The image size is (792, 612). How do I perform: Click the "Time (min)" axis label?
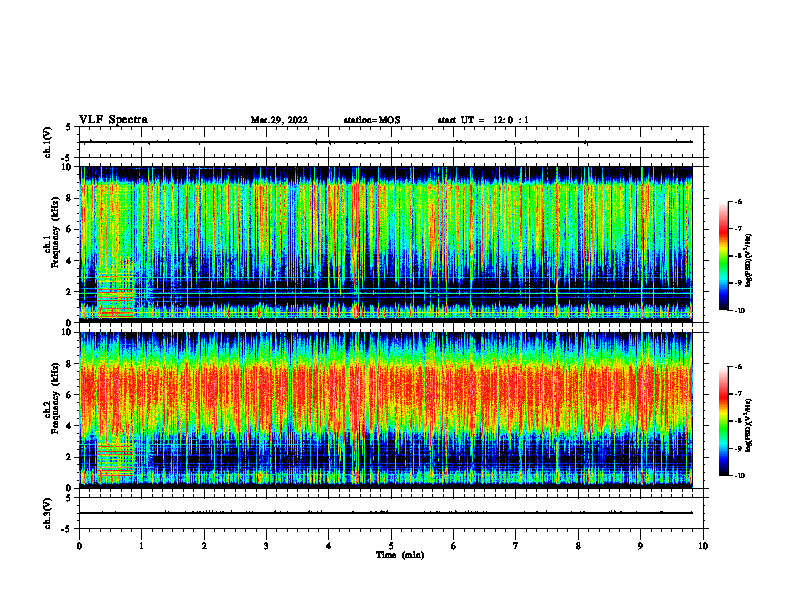point(400,555)
